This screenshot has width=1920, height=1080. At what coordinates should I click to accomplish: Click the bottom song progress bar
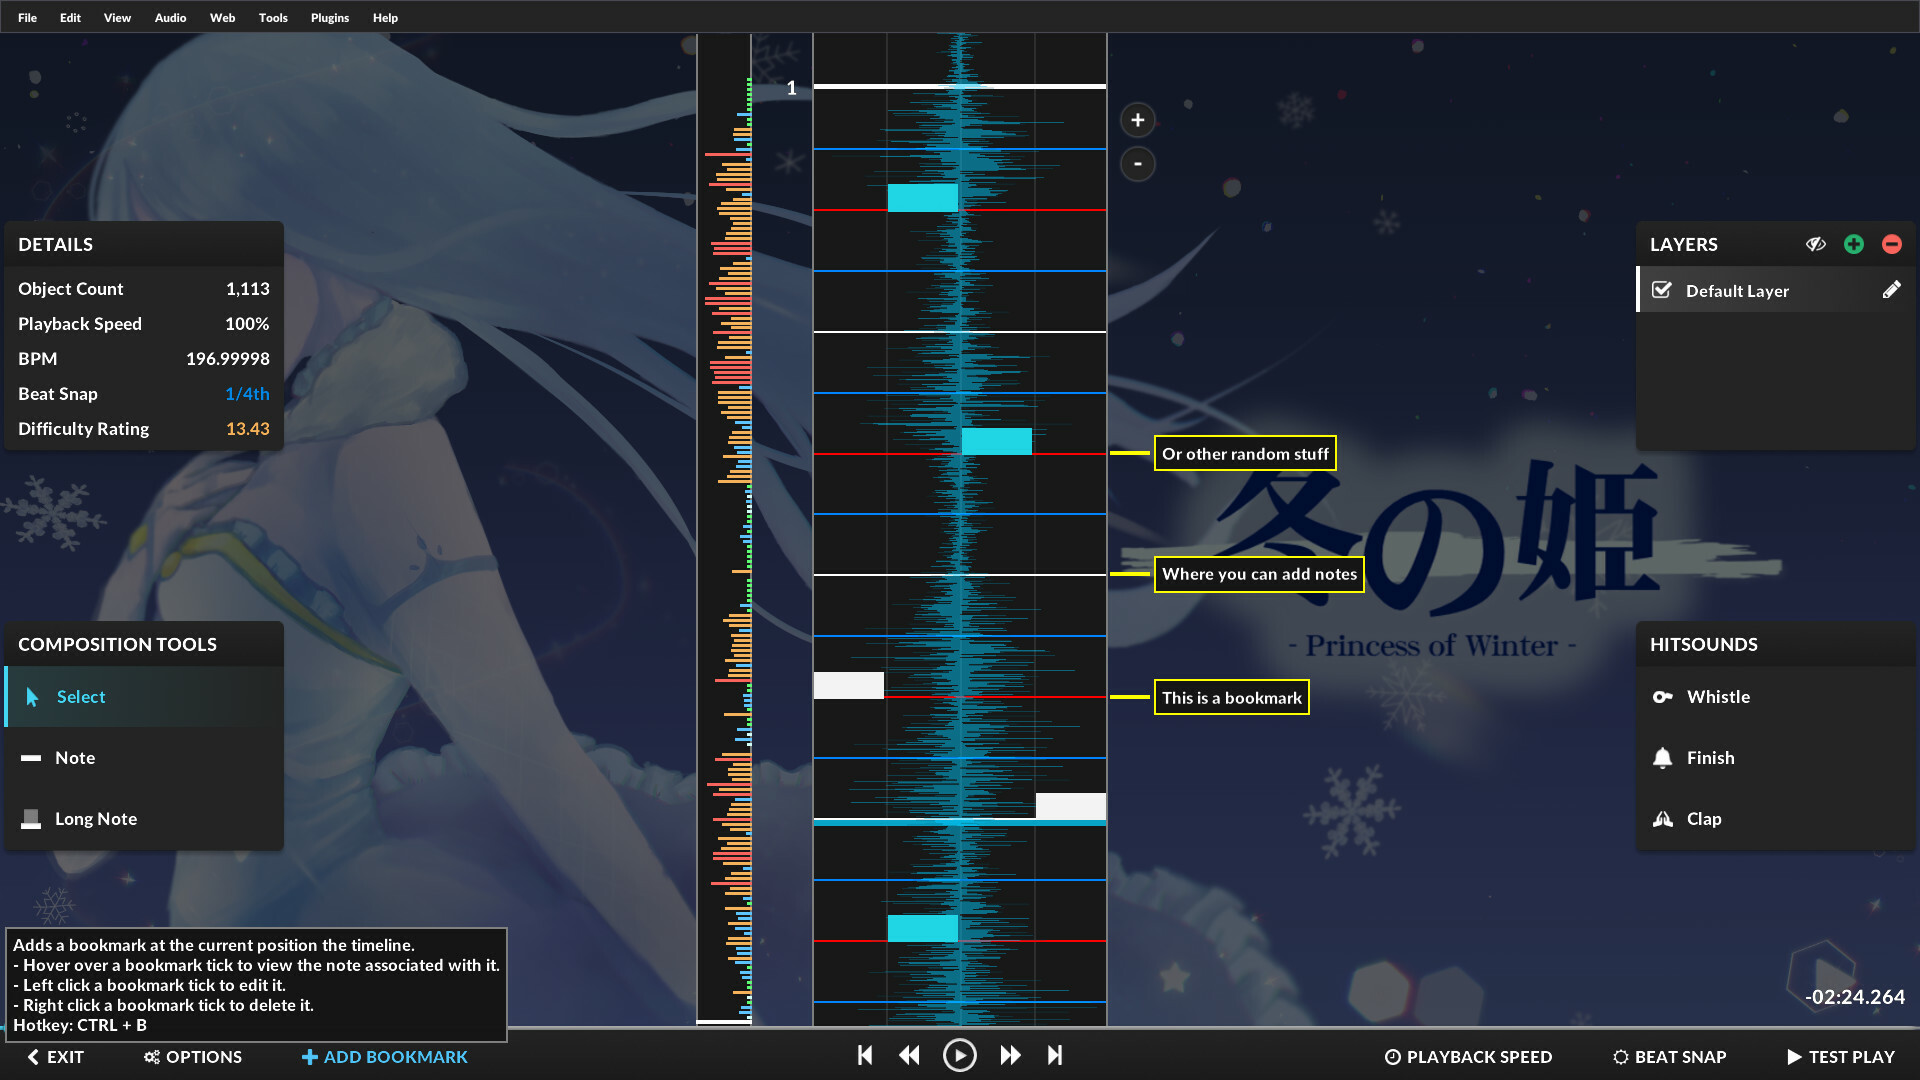point(960,1028)
